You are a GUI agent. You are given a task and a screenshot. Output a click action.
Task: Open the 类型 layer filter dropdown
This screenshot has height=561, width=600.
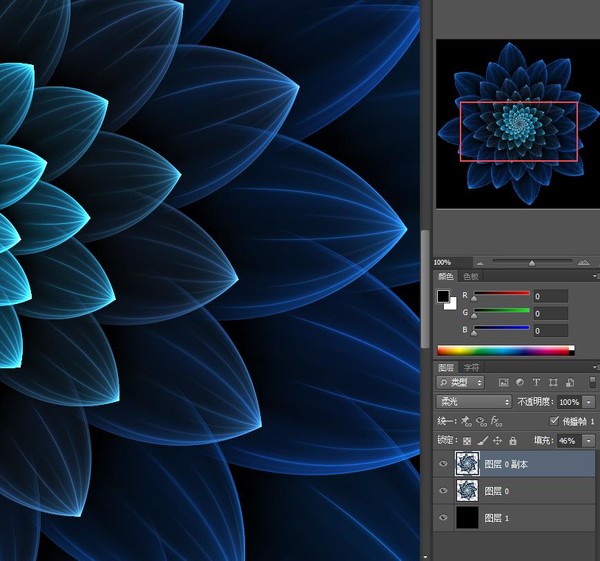pos(460,382)
